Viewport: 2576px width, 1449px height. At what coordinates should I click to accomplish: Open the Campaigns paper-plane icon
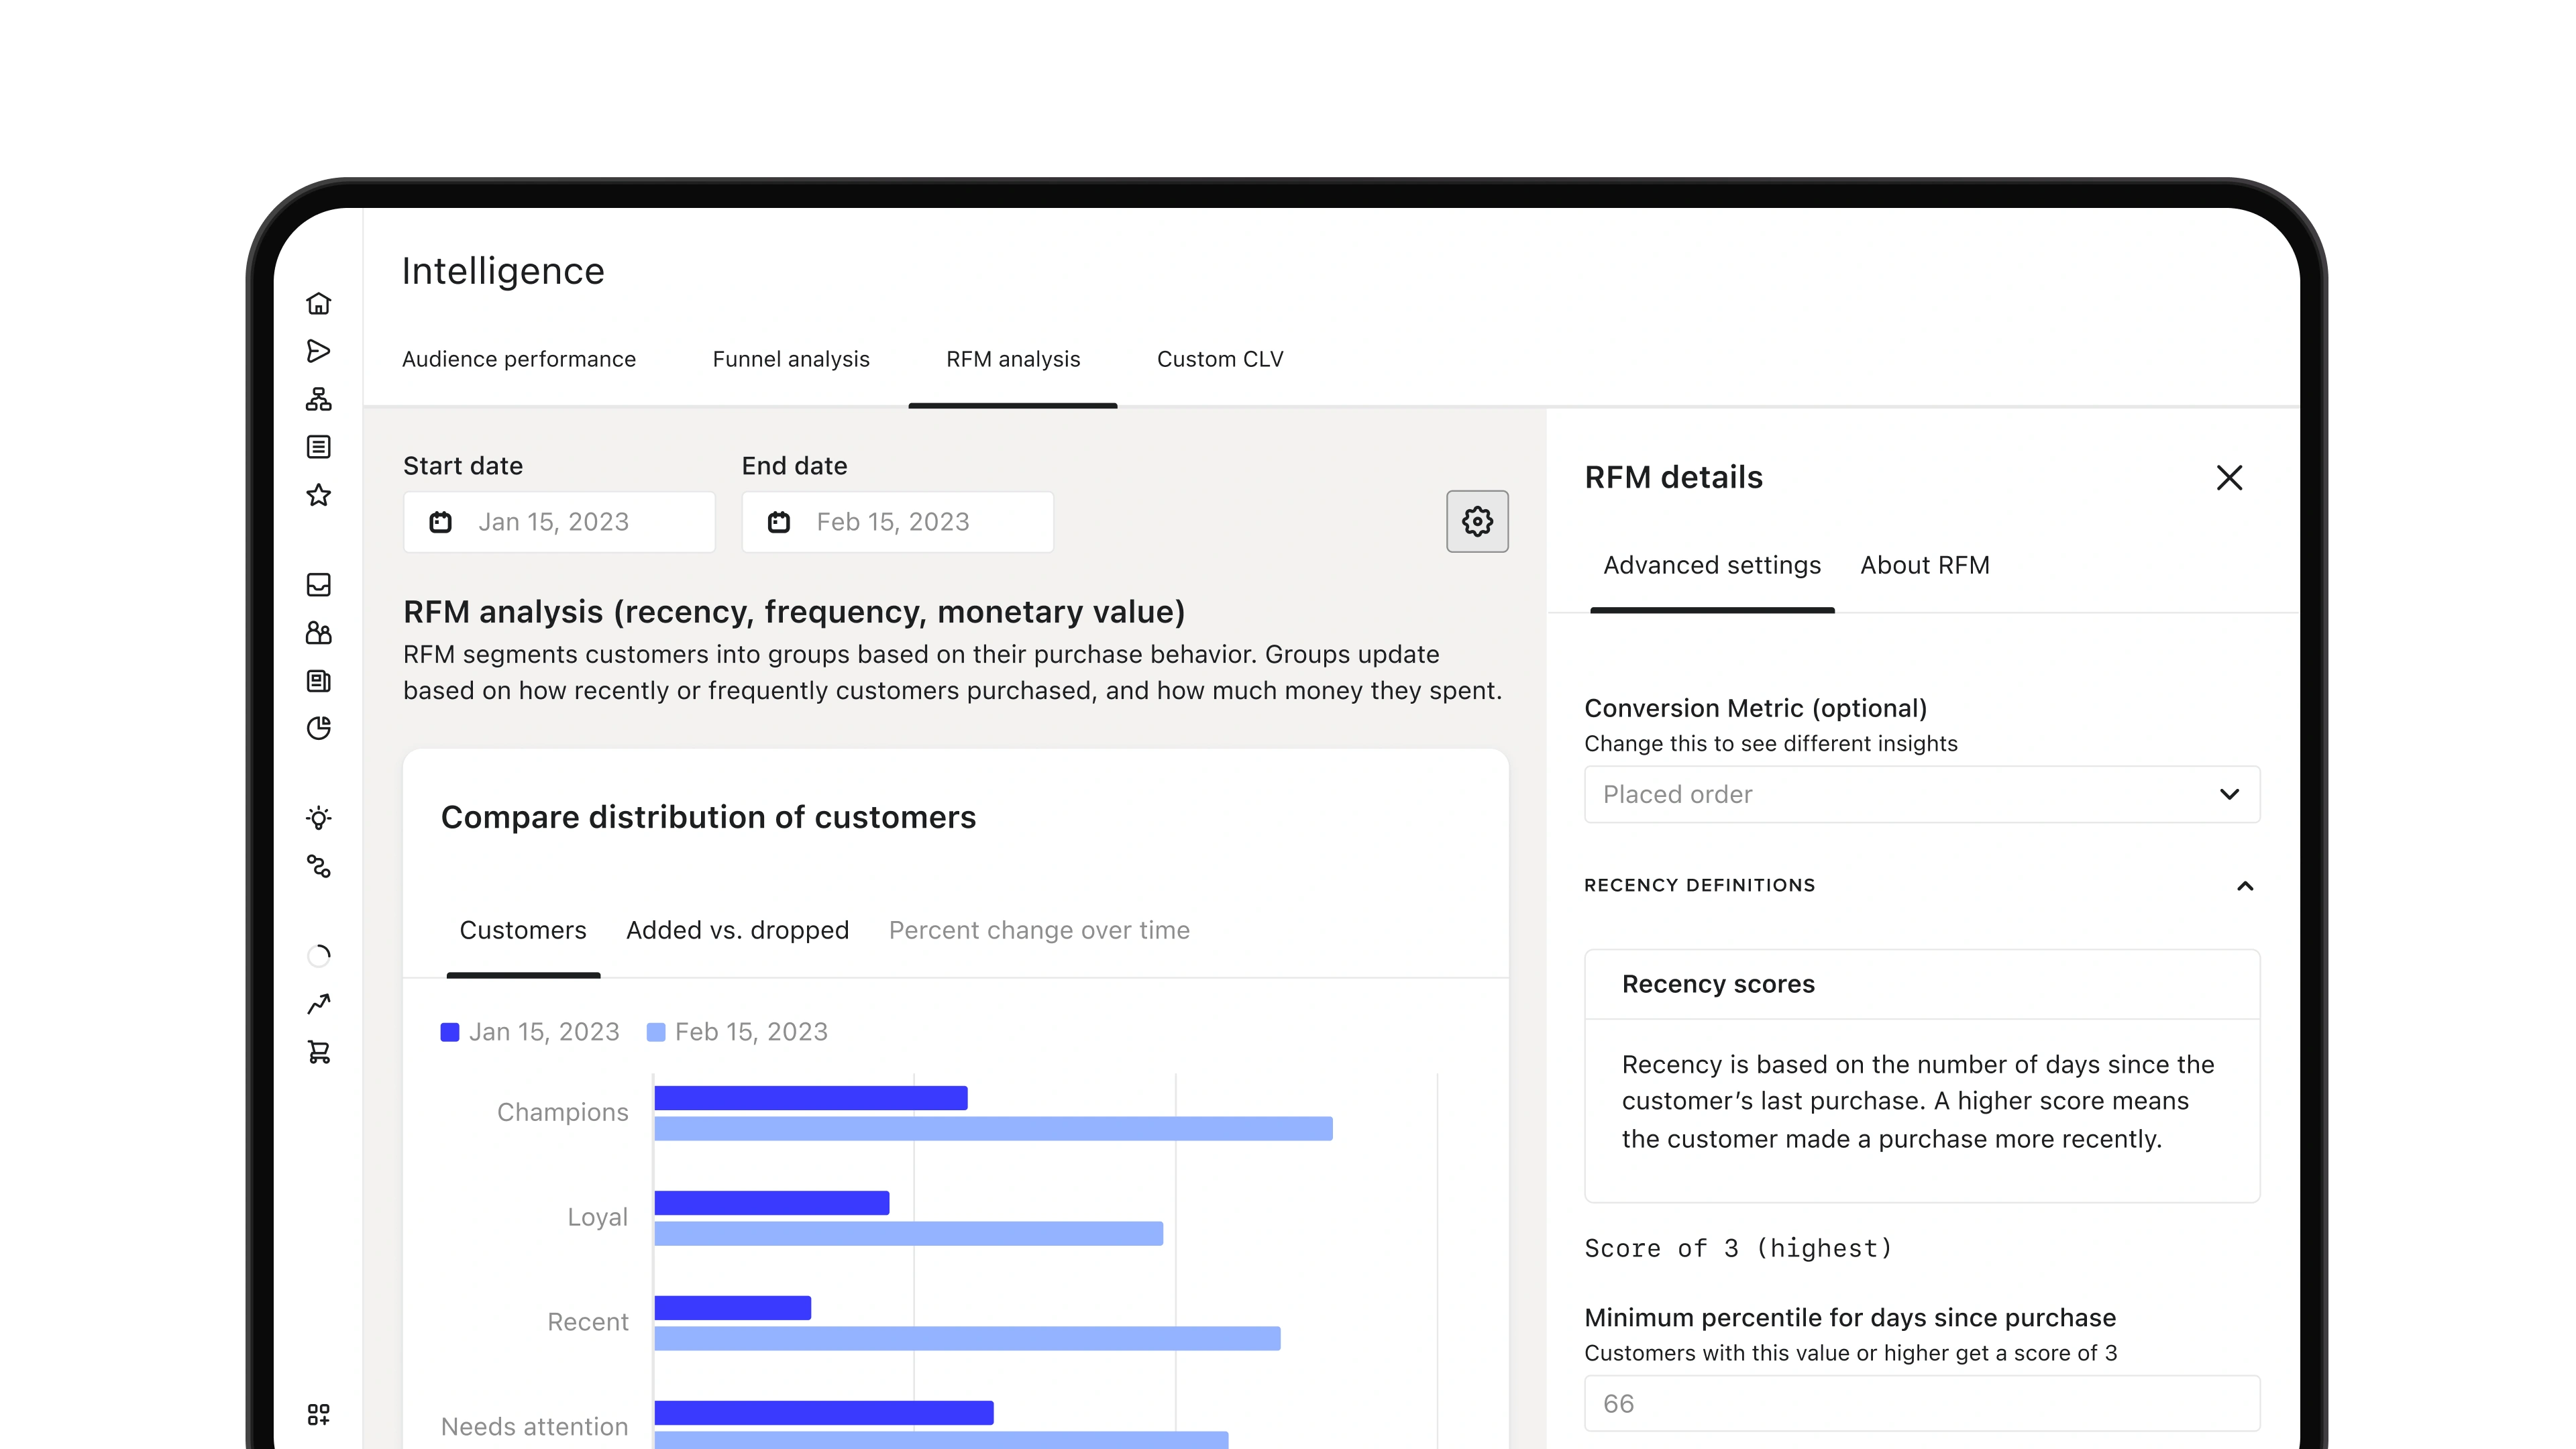[x=318, y=351]
